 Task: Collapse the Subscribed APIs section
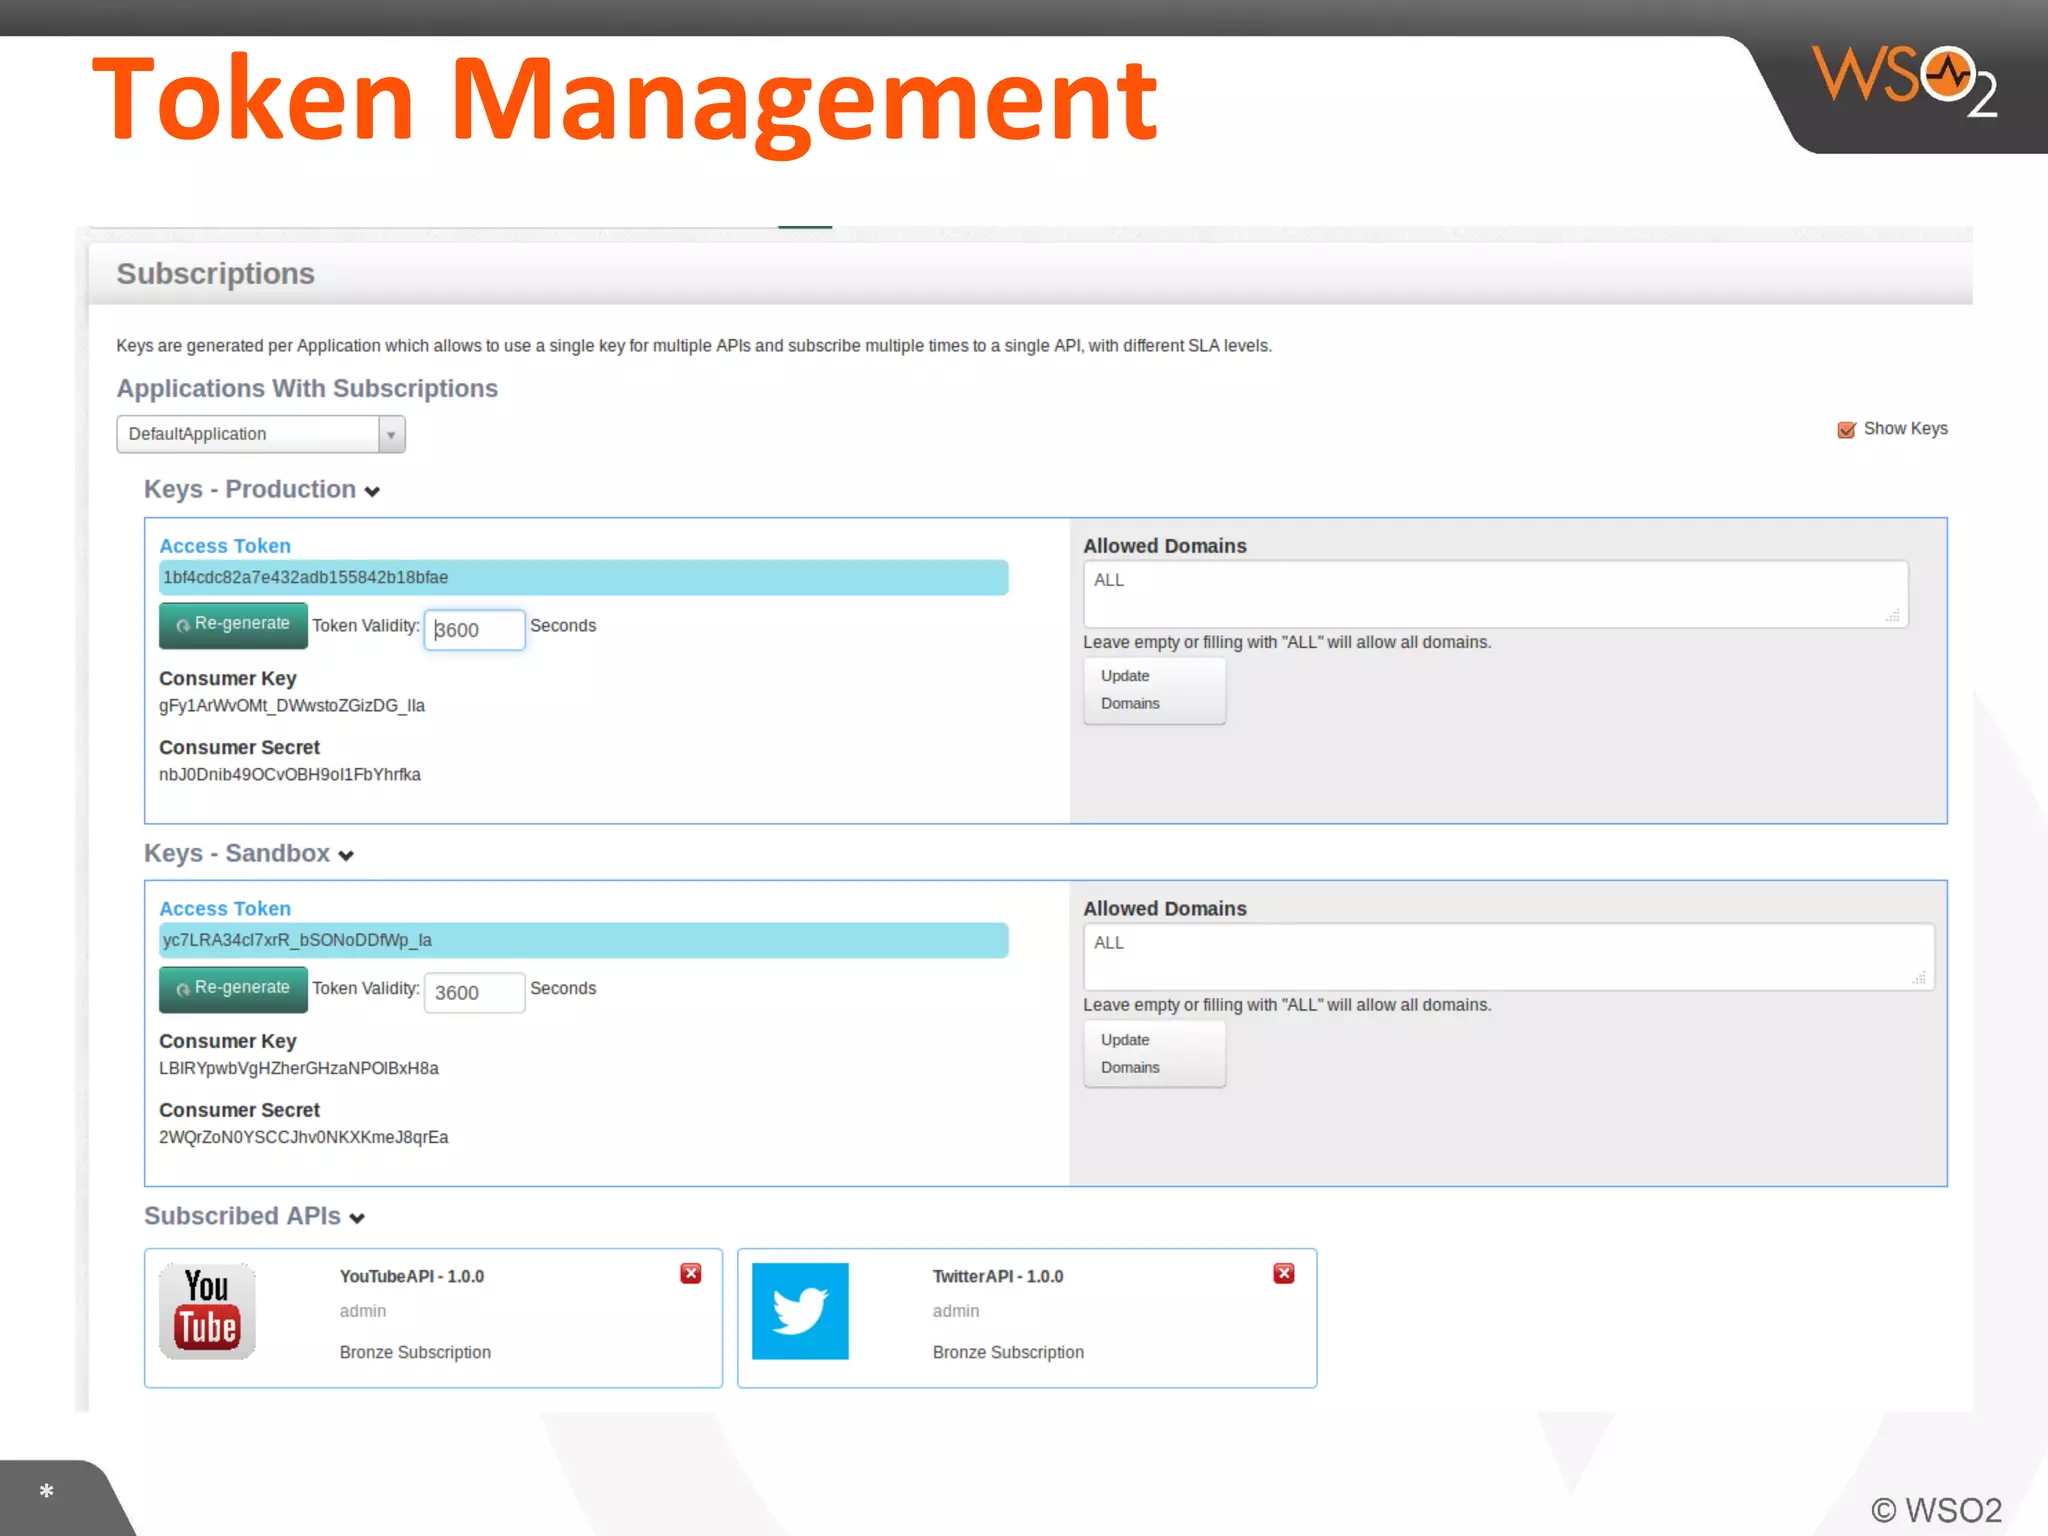point(357,1218)
